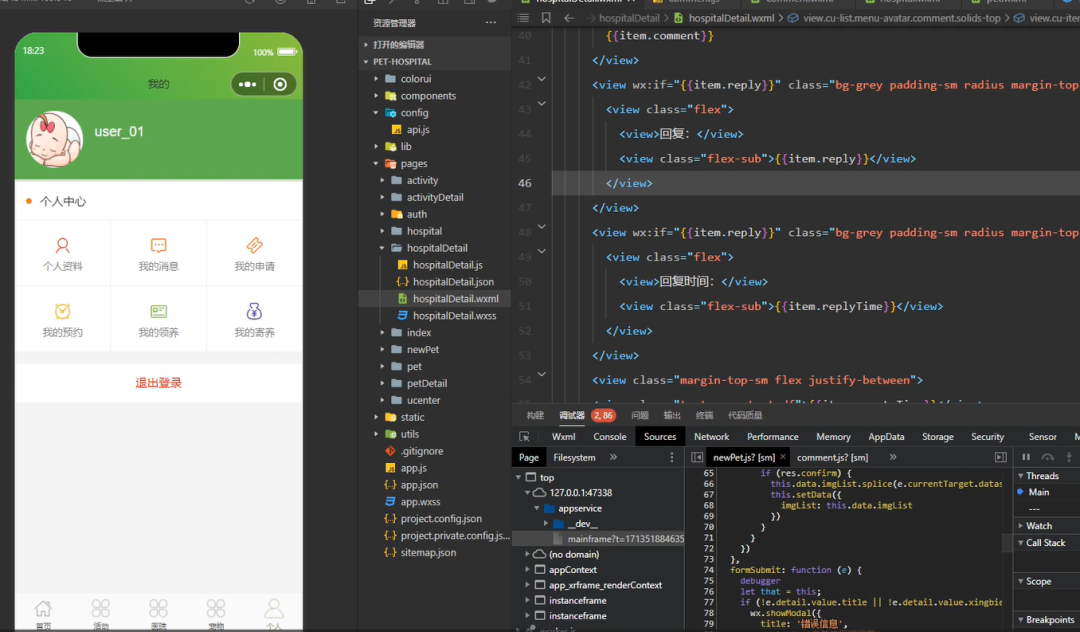The image size is (1080, 632).
Task: Select the inspect element picker icon
Action: (524, 436)
